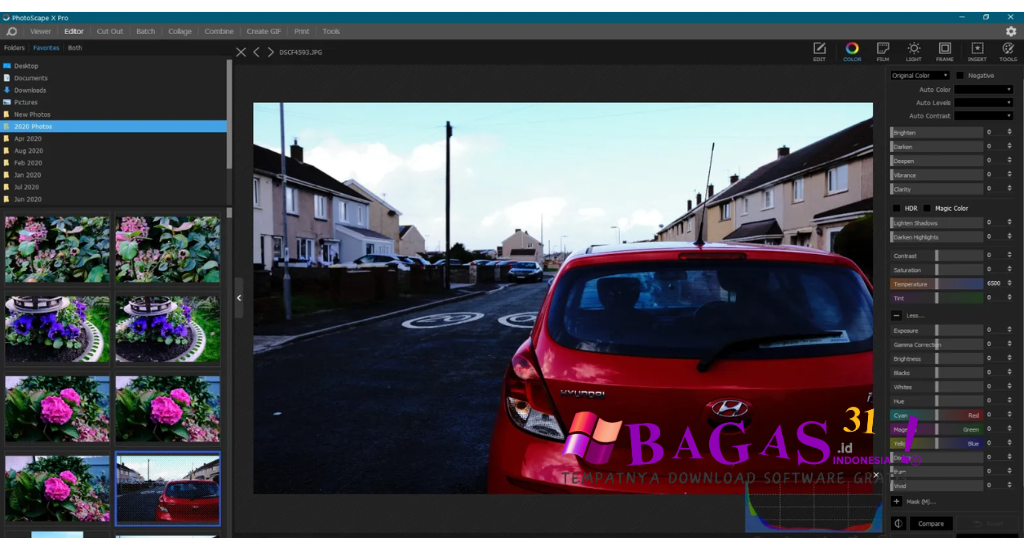Click the Temperature slider
Screen dimensions: 1024x538
click(x=936, y=283)
